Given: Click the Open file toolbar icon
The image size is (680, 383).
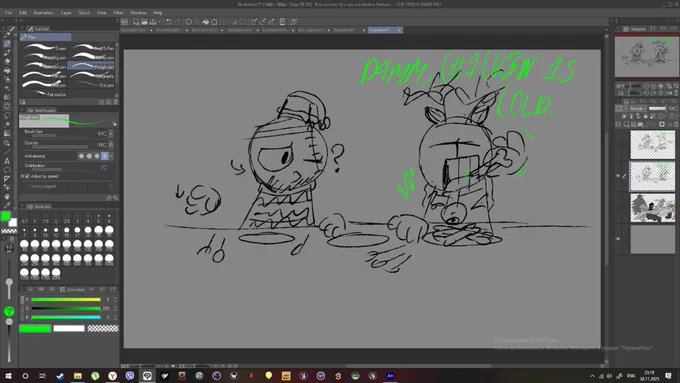Looking at the screenshot, I should coord(144,22).
